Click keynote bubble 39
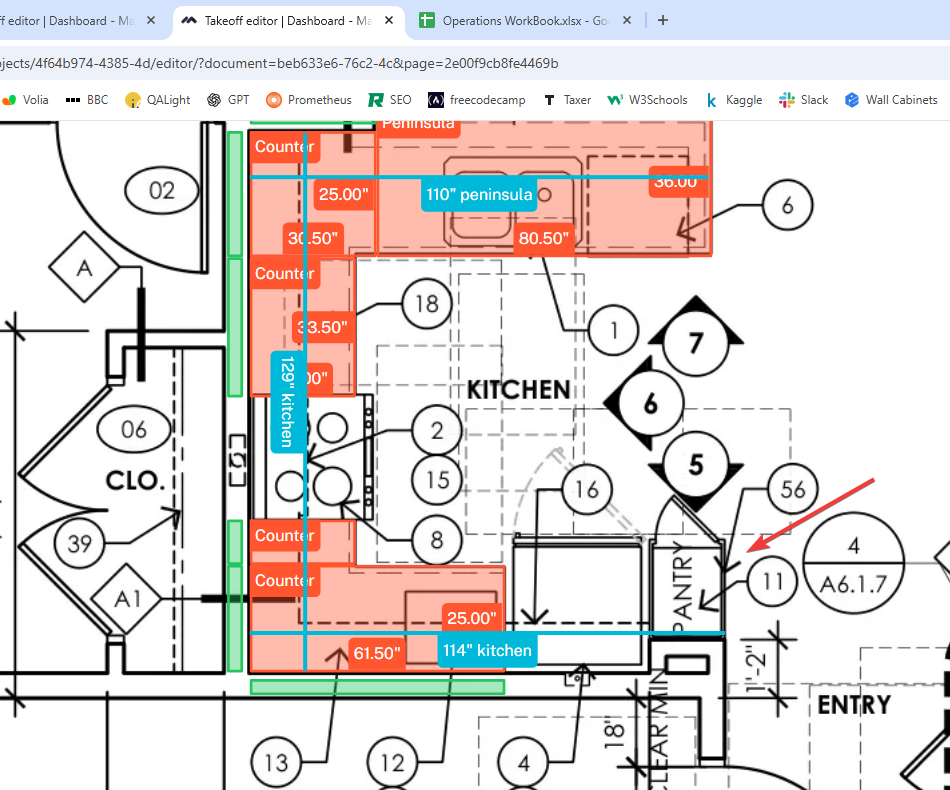 click(x=79, y=543)
